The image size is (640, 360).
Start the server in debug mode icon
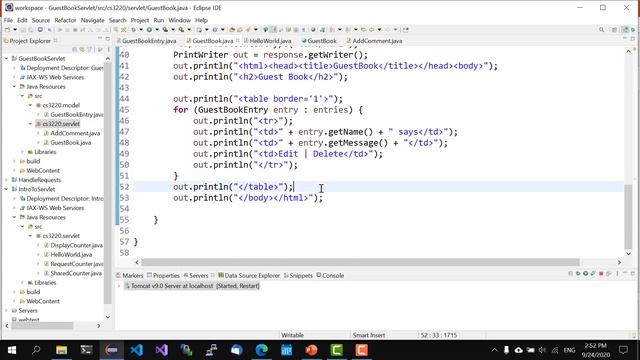pos(578,273)
